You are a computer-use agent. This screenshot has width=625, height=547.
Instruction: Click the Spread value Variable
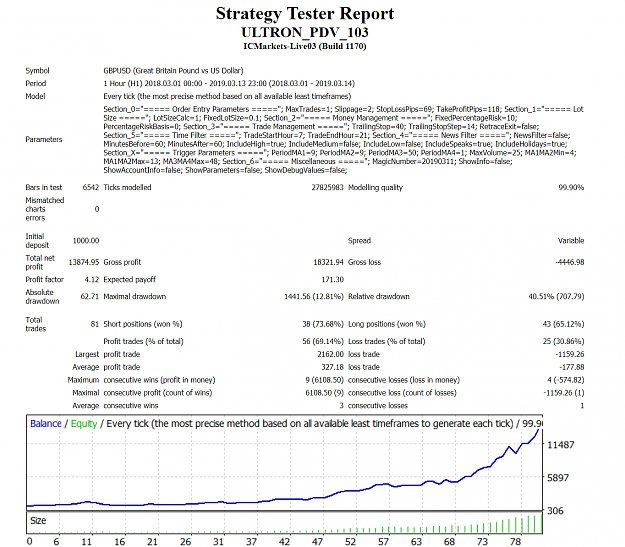(571, 241)
